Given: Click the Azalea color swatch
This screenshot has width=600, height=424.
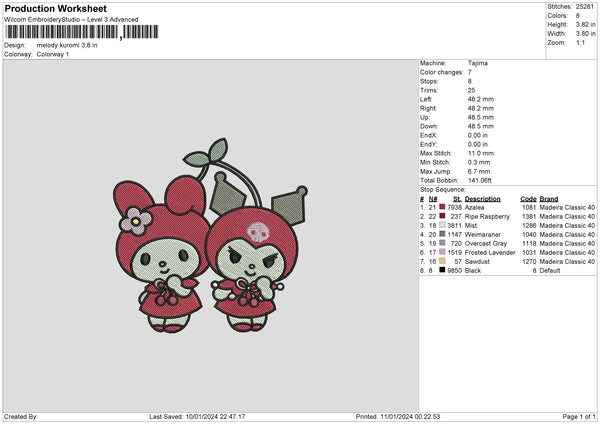Looking at the screenshot, I should coord(442,207).
